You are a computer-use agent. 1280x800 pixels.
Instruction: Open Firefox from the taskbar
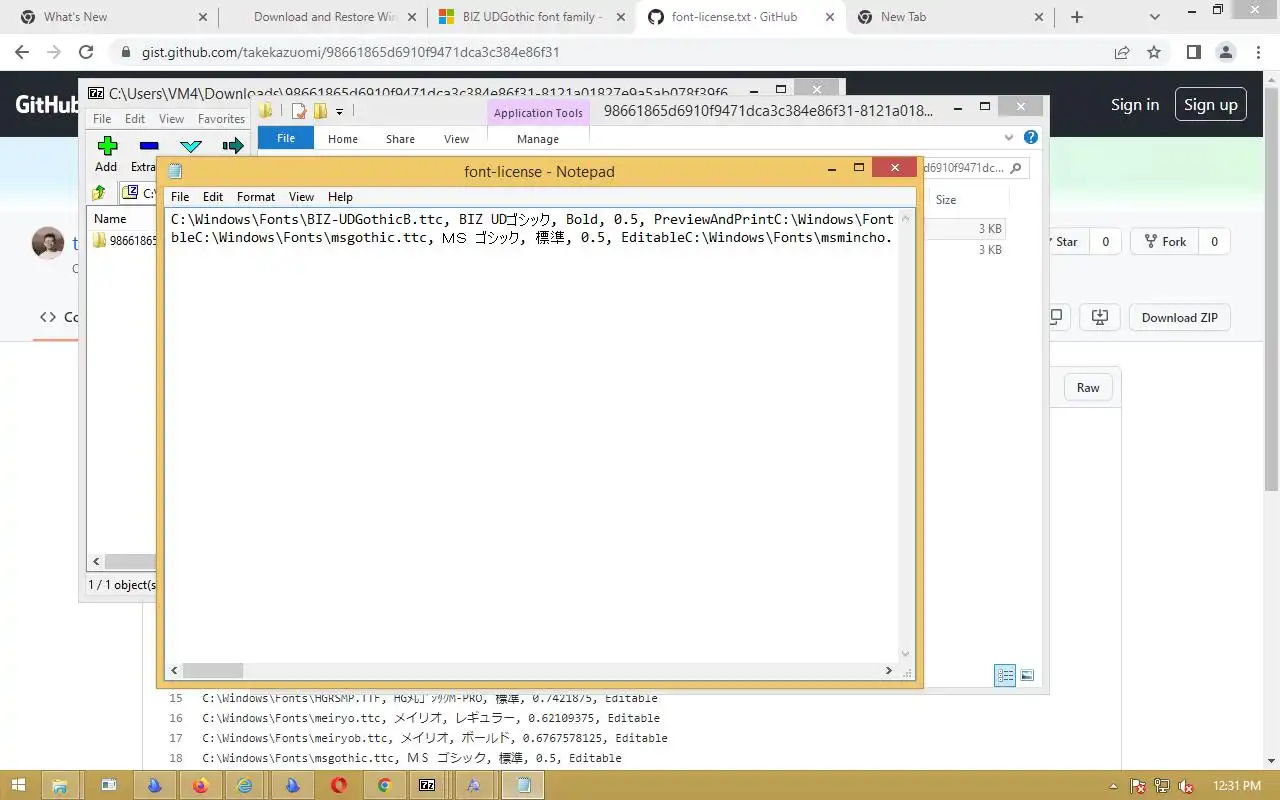(x=200, y=785)
